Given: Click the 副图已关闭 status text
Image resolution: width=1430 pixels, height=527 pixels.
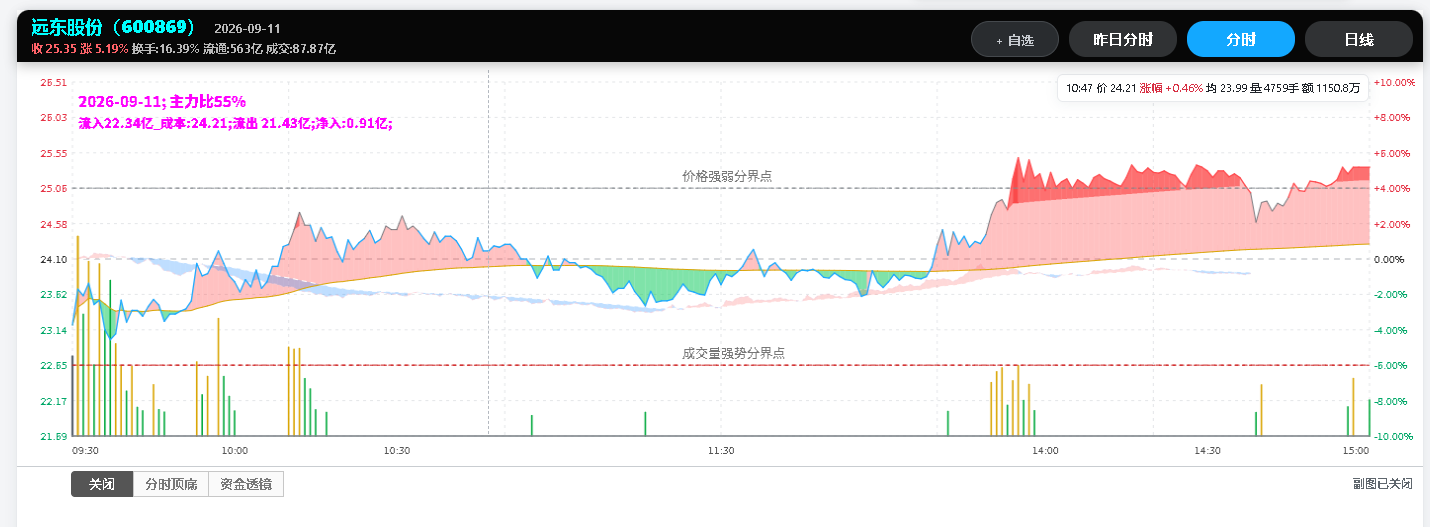Looking at the screenshot, I should [x=1382, y=484].
